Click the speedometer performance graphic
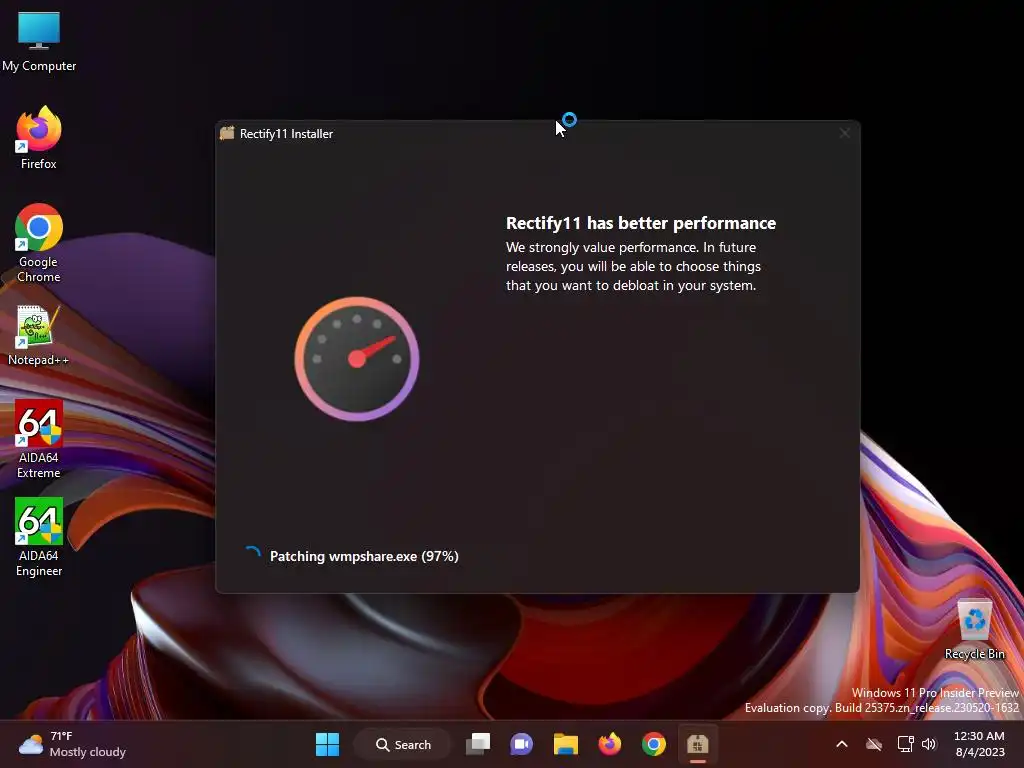This screenshot has height=768, width=1024. 357,359
